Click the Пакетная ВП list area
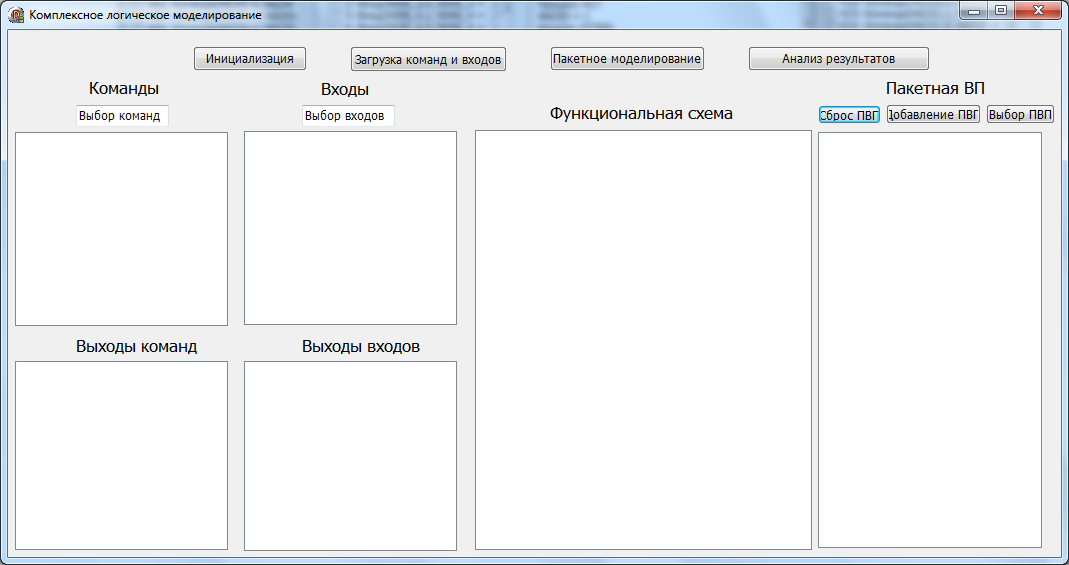 click(930, 340)
